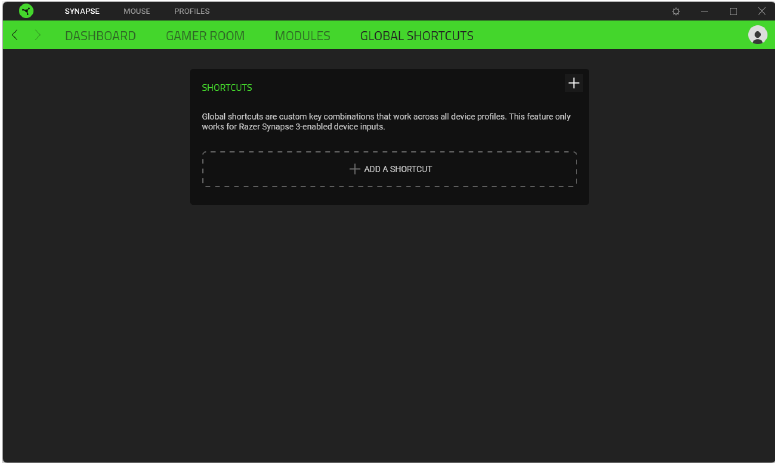The width and height of the screenshot is (775, 464).
Task: Open the Modules tab
Action: pyautogui.click(x=302, y=36)
